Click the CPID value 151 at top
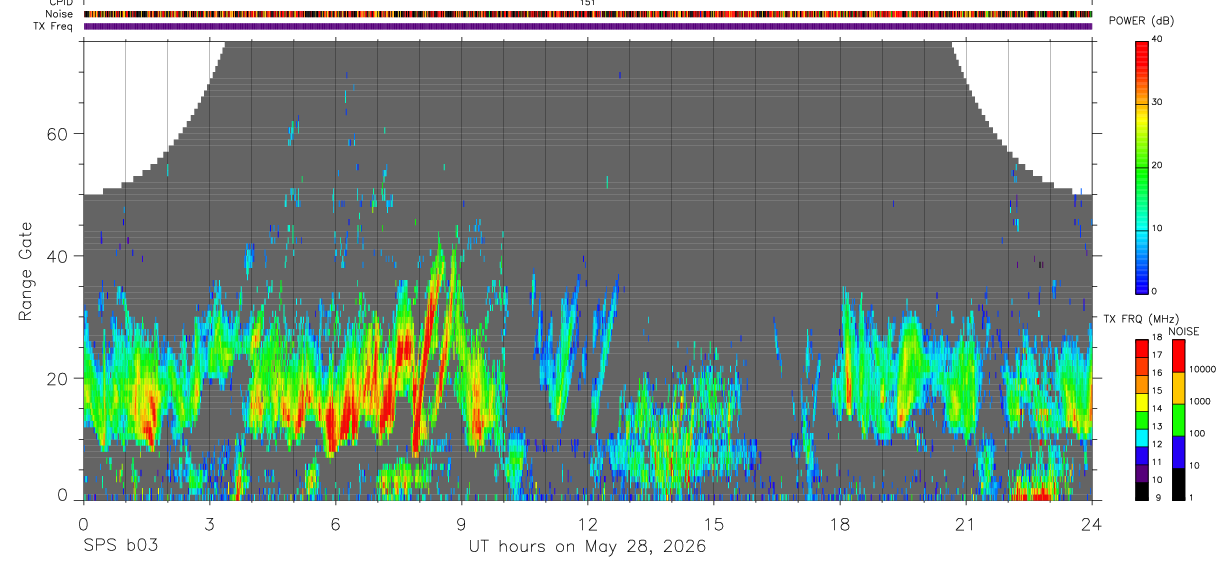Image resolution: width=1228 pixels, height=567 pixels. pos(587,3)
